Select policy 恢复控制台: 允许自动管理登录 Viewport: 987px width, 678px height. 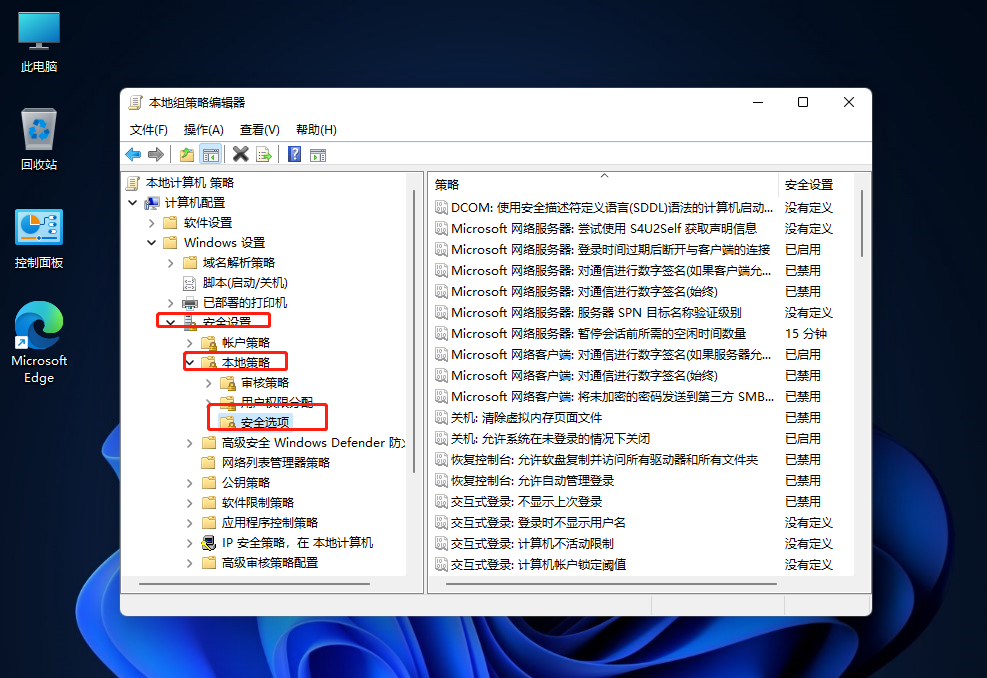tap(532, 480)
